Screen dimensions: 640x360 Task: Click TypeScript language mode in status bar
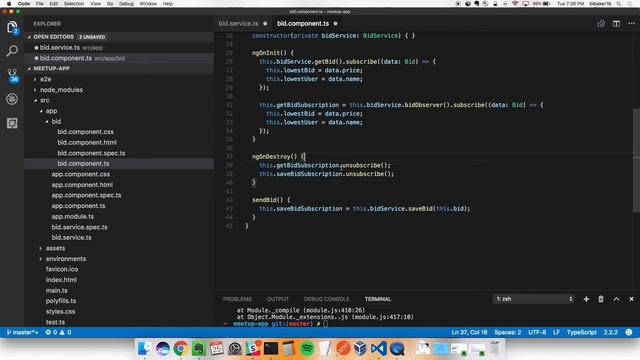click(x=582, y=332)
